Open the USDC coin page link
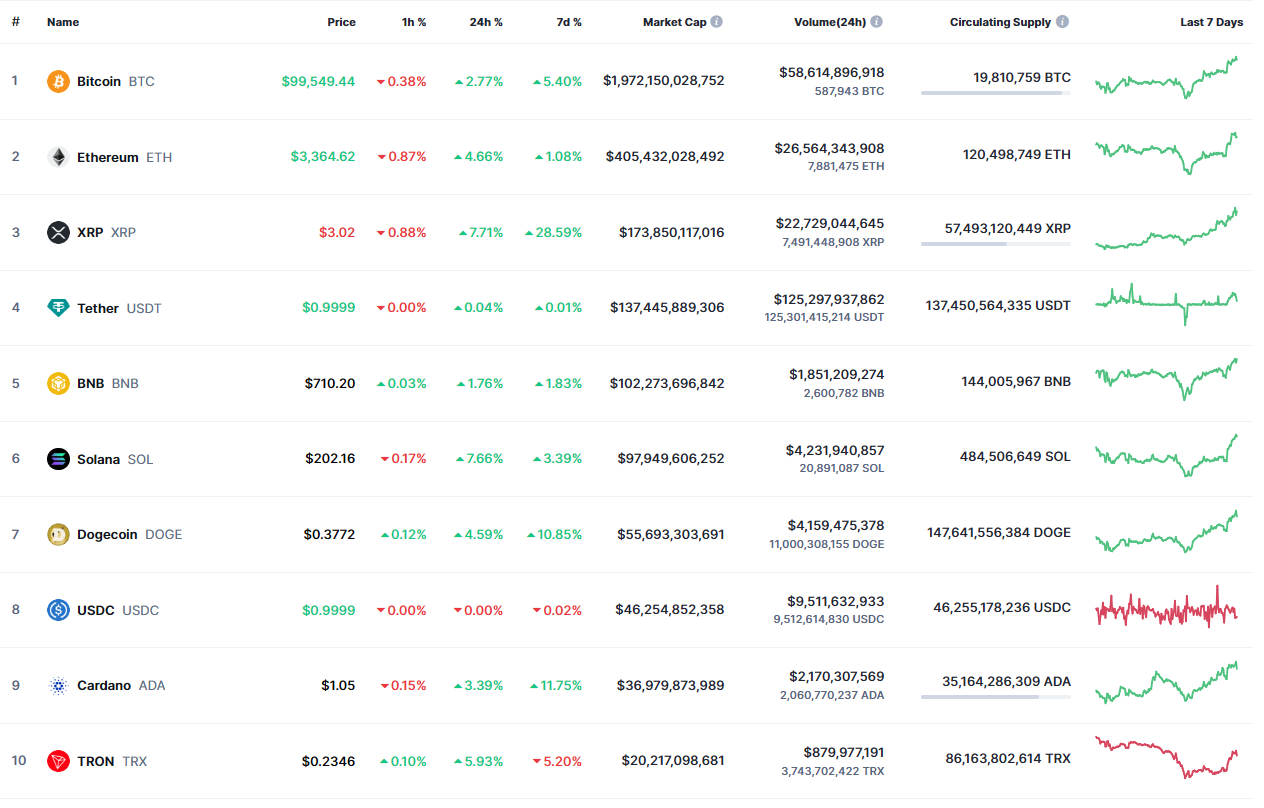 103,610
